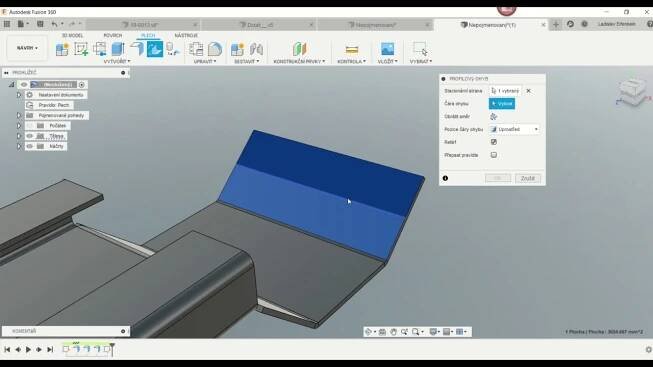Expand Počátek tree node

coord(19,125)
